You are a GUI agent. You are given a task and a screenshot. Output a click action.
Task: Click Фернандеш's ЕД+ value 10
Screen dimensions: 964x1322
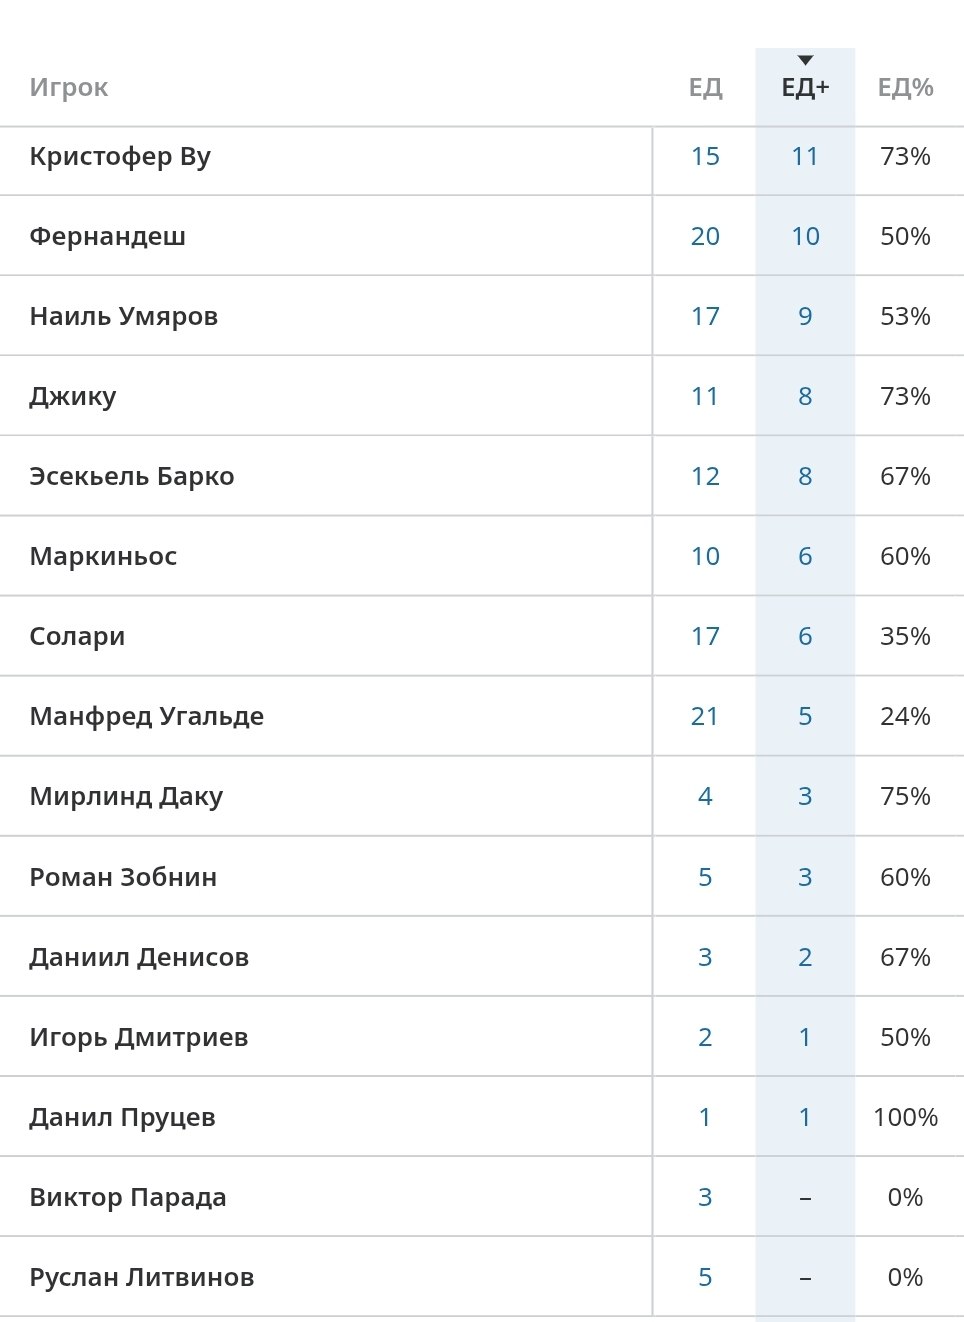[x=805, y=237]
